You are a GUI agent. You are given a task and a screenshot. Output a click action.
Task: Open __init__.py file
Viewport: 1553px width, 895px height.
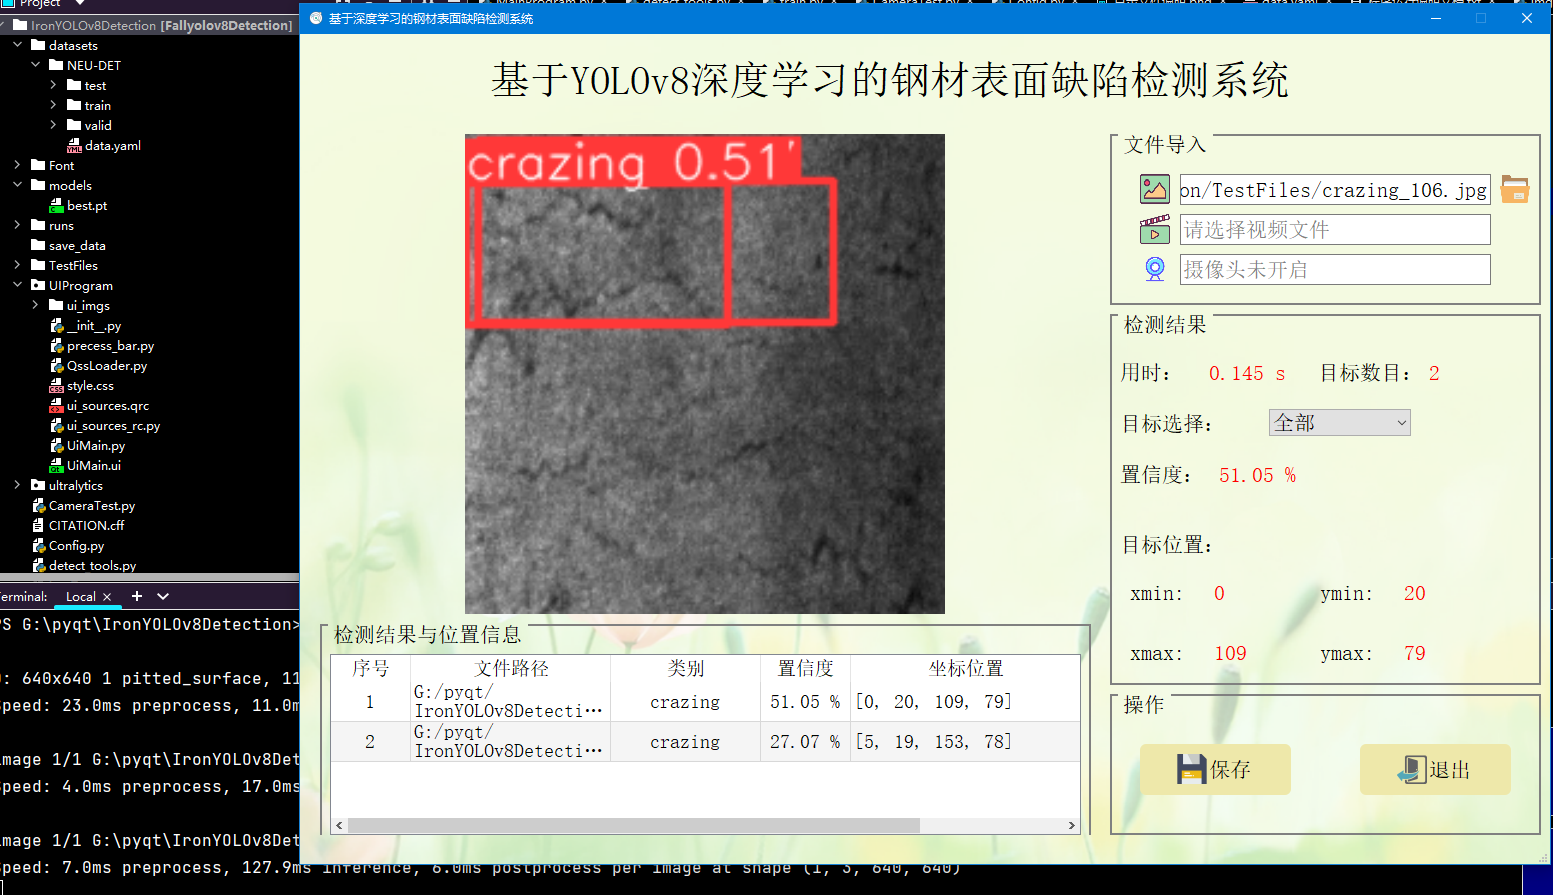click(x=86, y=325)
